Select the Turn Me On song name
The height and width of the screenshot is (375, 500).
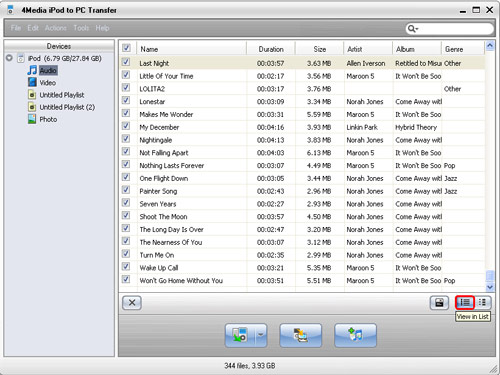[x=157, y=255]
